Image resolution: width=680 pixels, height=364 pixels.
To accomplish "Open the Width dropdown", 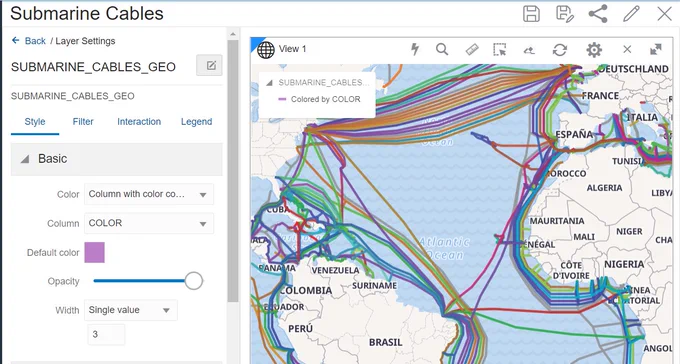I will pos(131,310).
